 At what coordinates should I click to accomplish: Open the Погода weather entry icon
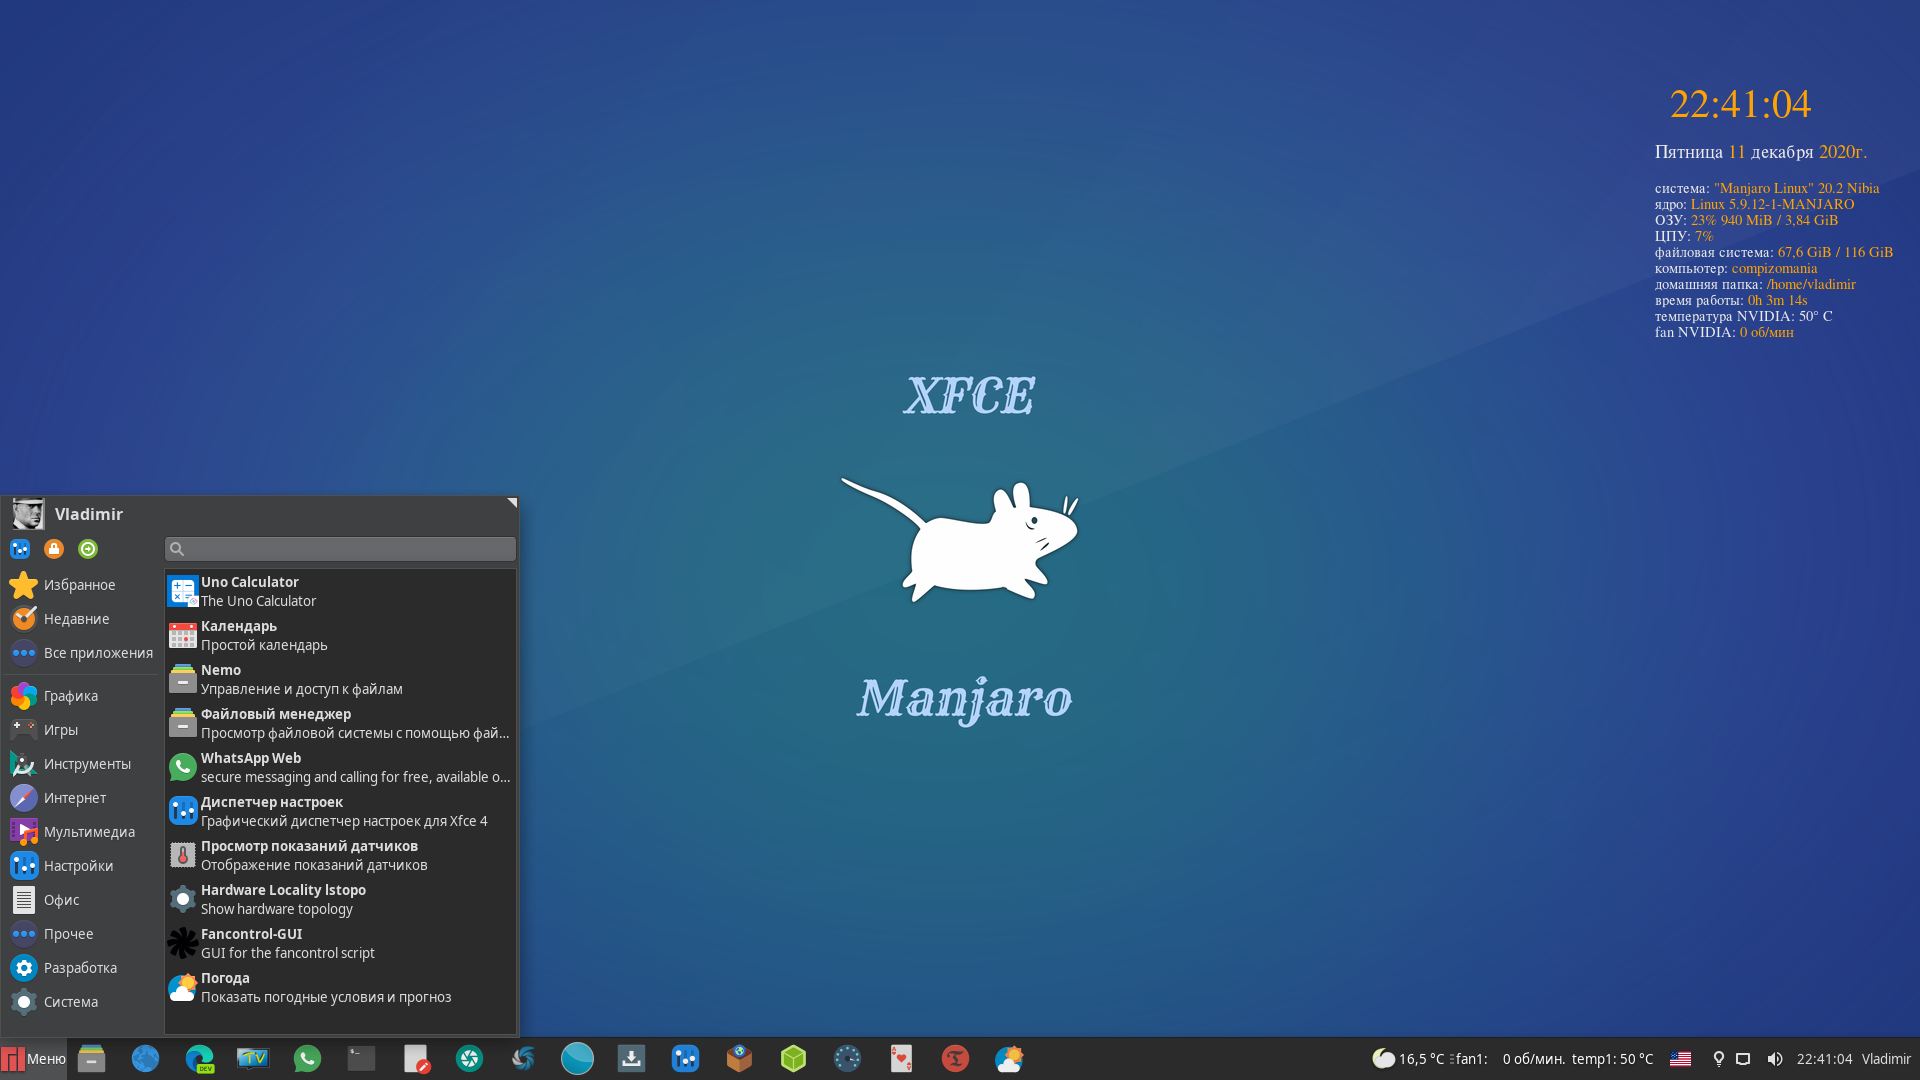[182, 986]
